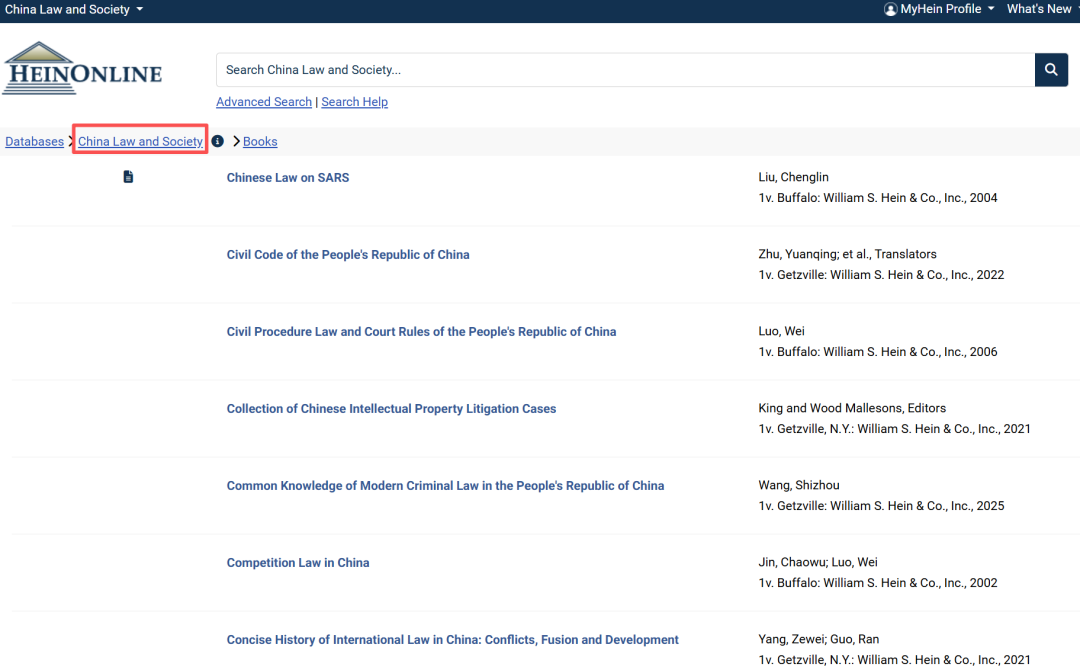Open the Advanced Search link
The height and width of the screenshot is (670, 1080).
[264, 102]
